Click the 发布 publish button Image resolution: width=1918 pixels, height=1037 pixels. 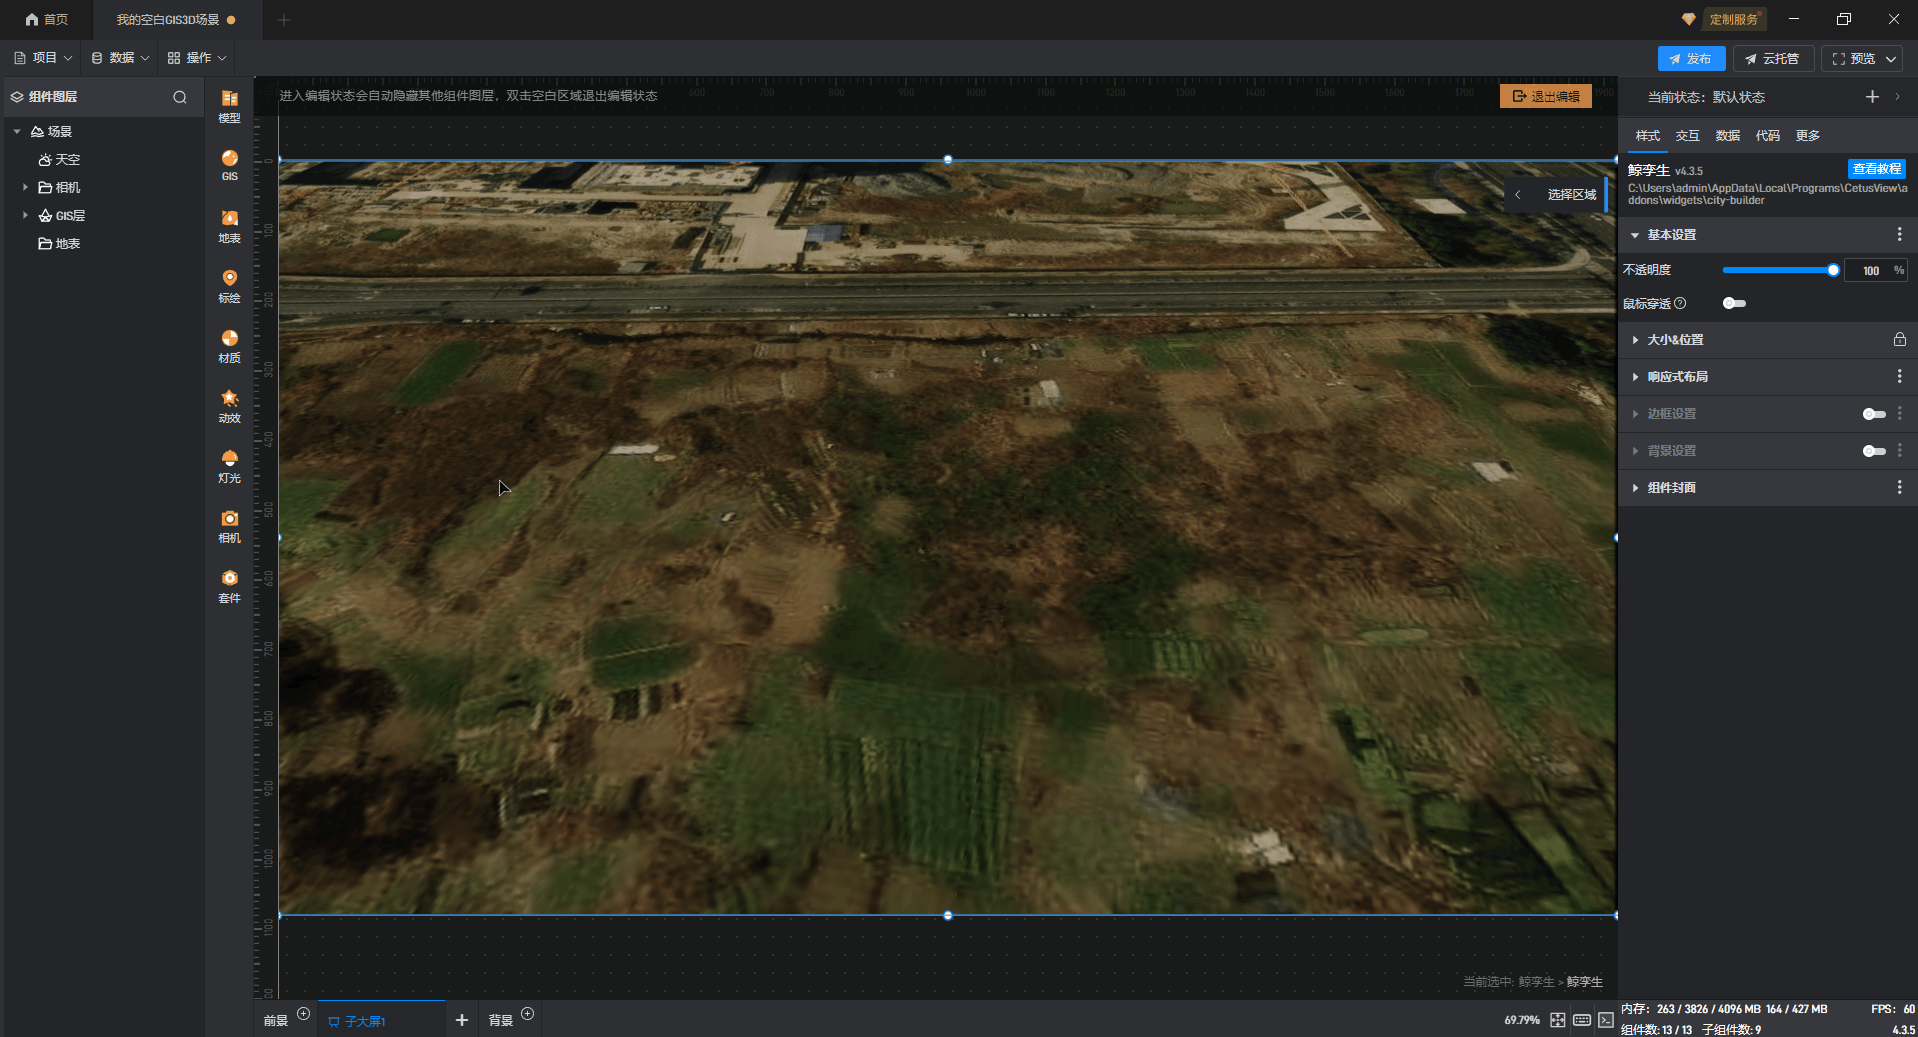[x=1690, y=59]
